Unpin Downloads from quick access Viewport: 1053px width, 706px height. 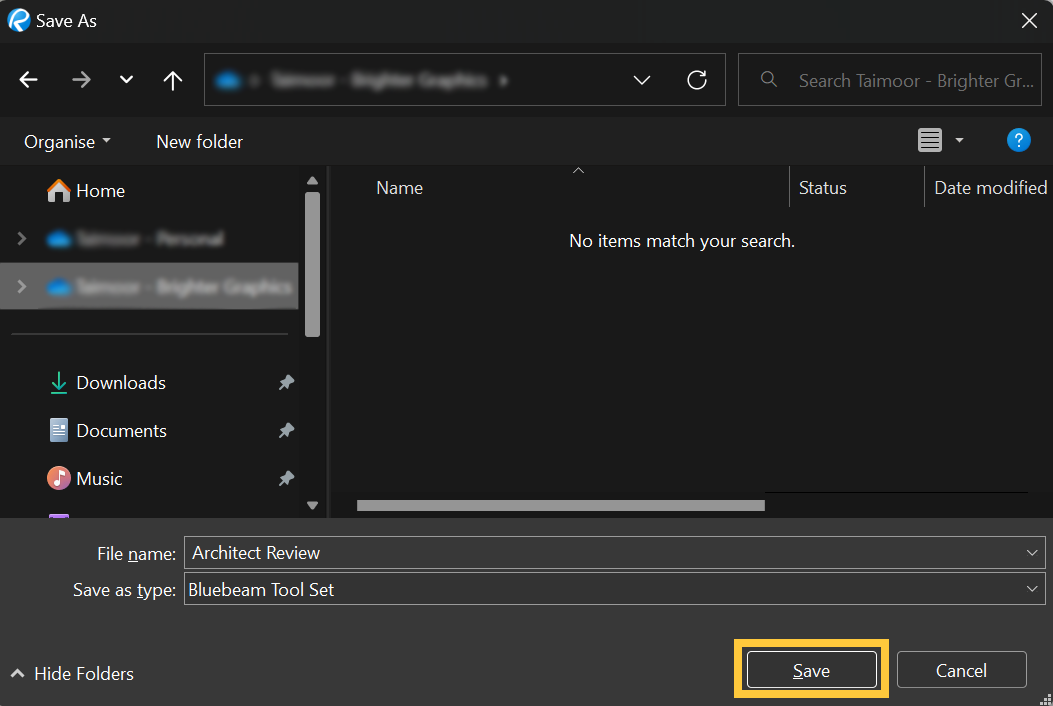tap(286, 382)
